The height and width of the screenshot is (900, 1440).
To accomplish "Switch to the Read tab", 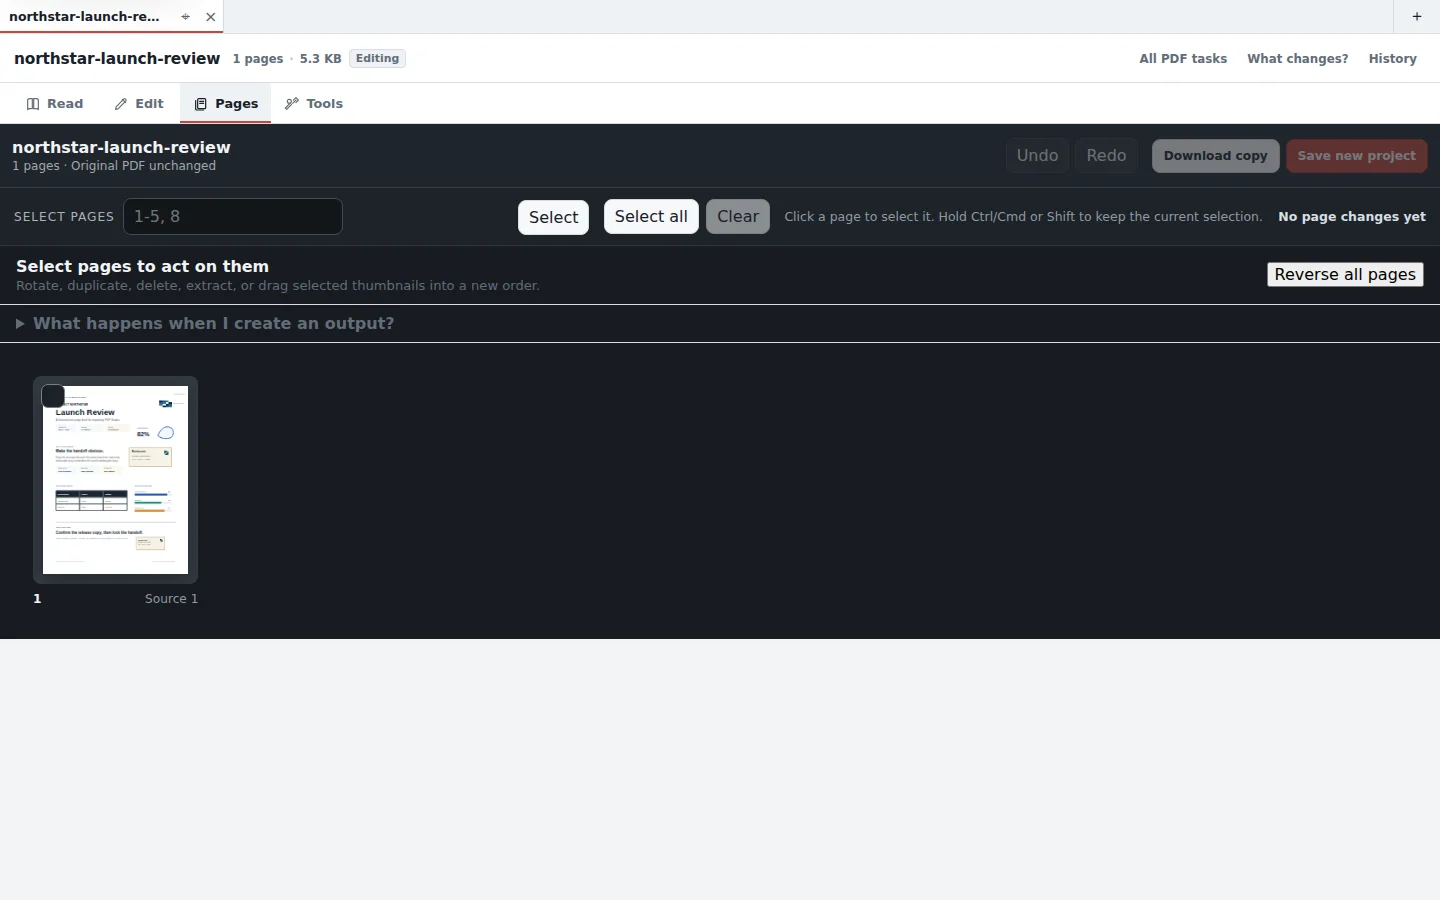I will pyautogui.click(x=55, y=104).
